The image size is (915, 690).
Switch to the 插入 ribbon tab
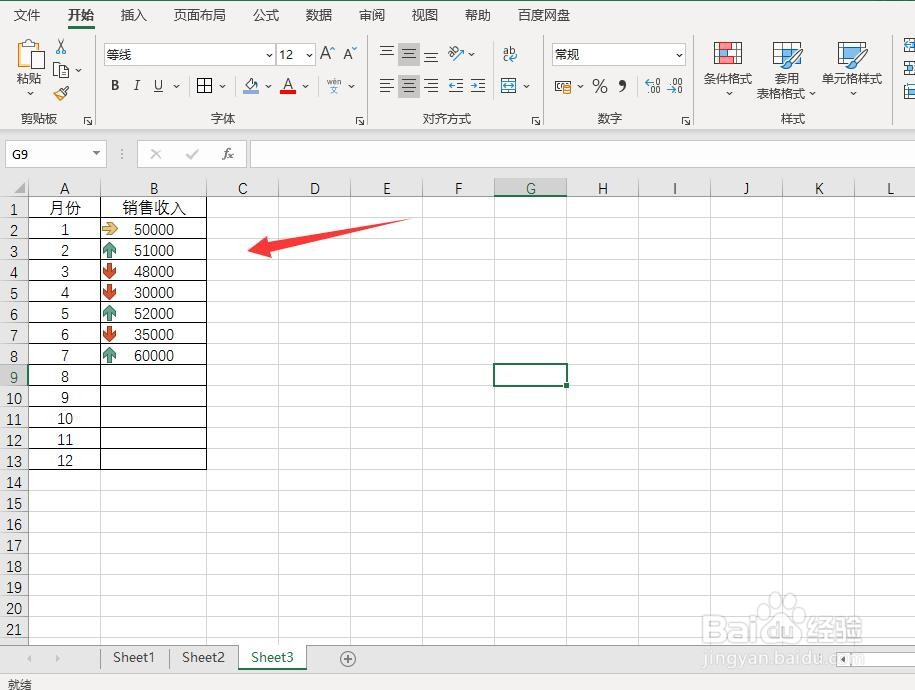click(133, 15)
